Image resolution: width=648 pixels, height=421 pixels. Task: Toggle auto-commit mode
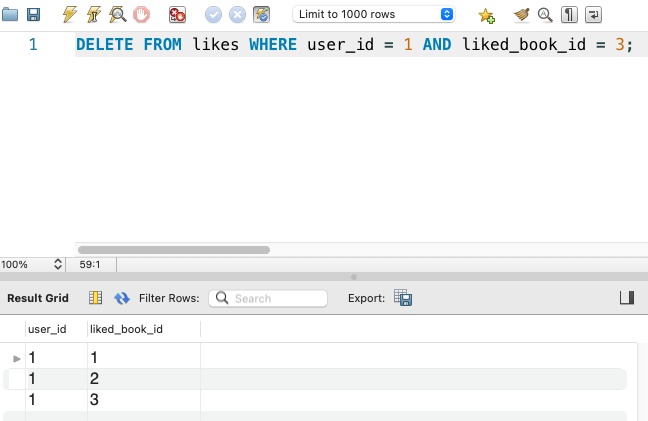[x=262, y=14]
